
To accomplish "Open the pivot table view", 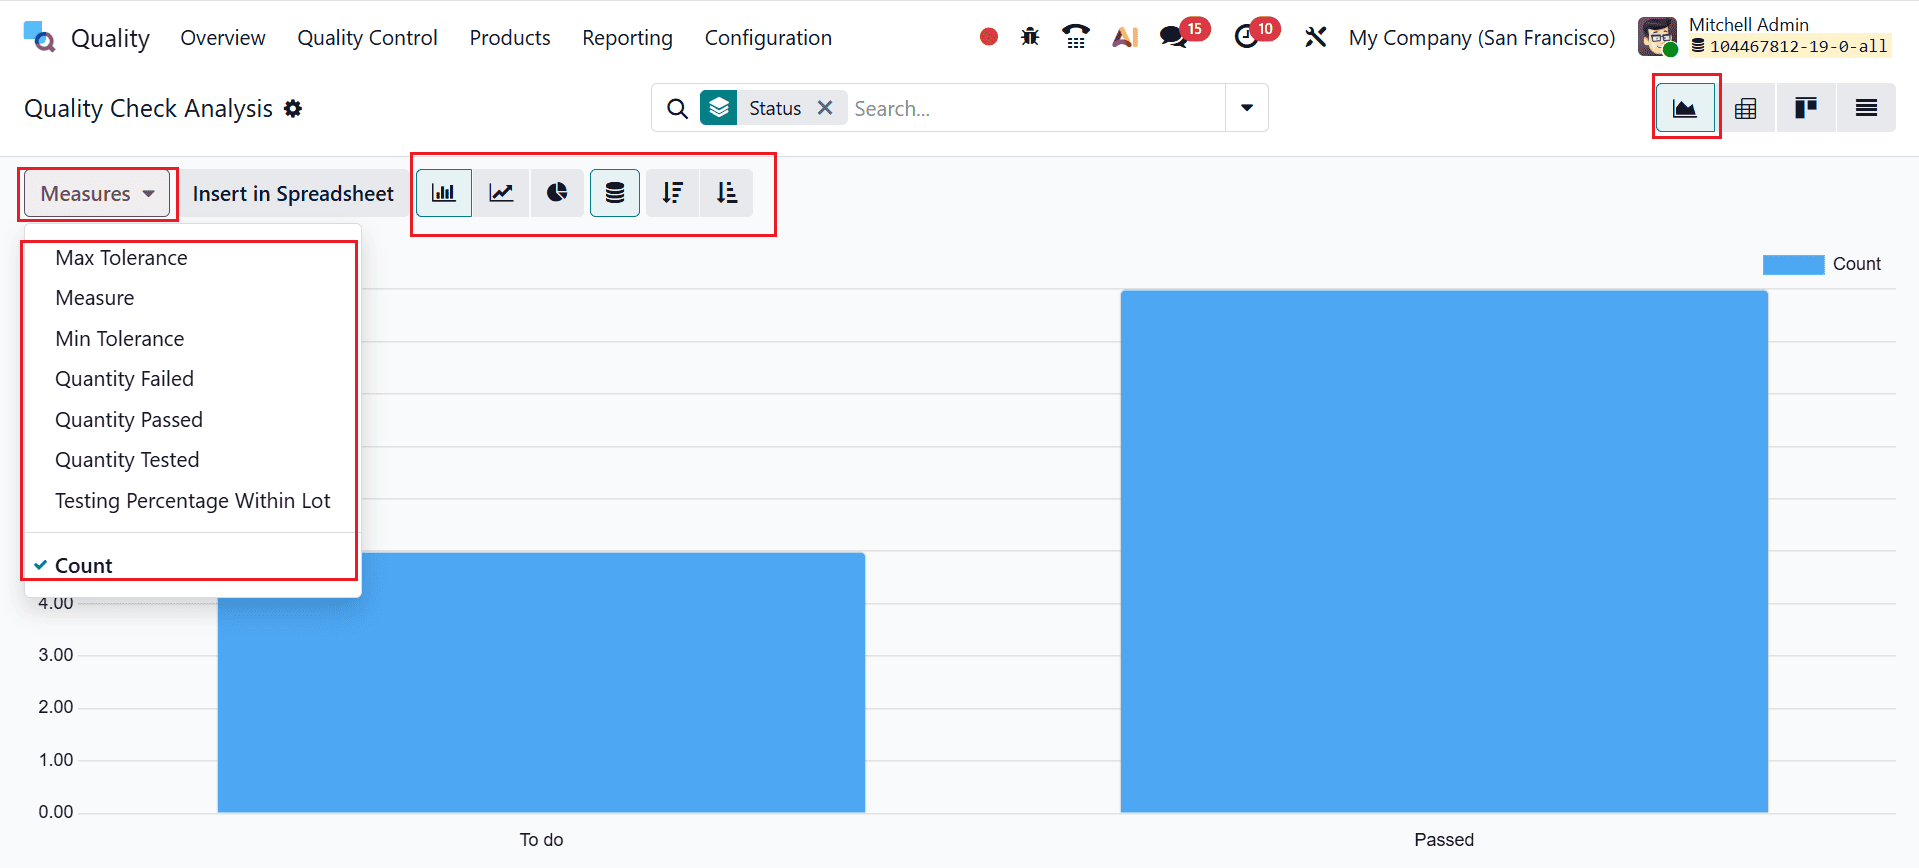I will pyautogui.click(x=1745, y=108).
